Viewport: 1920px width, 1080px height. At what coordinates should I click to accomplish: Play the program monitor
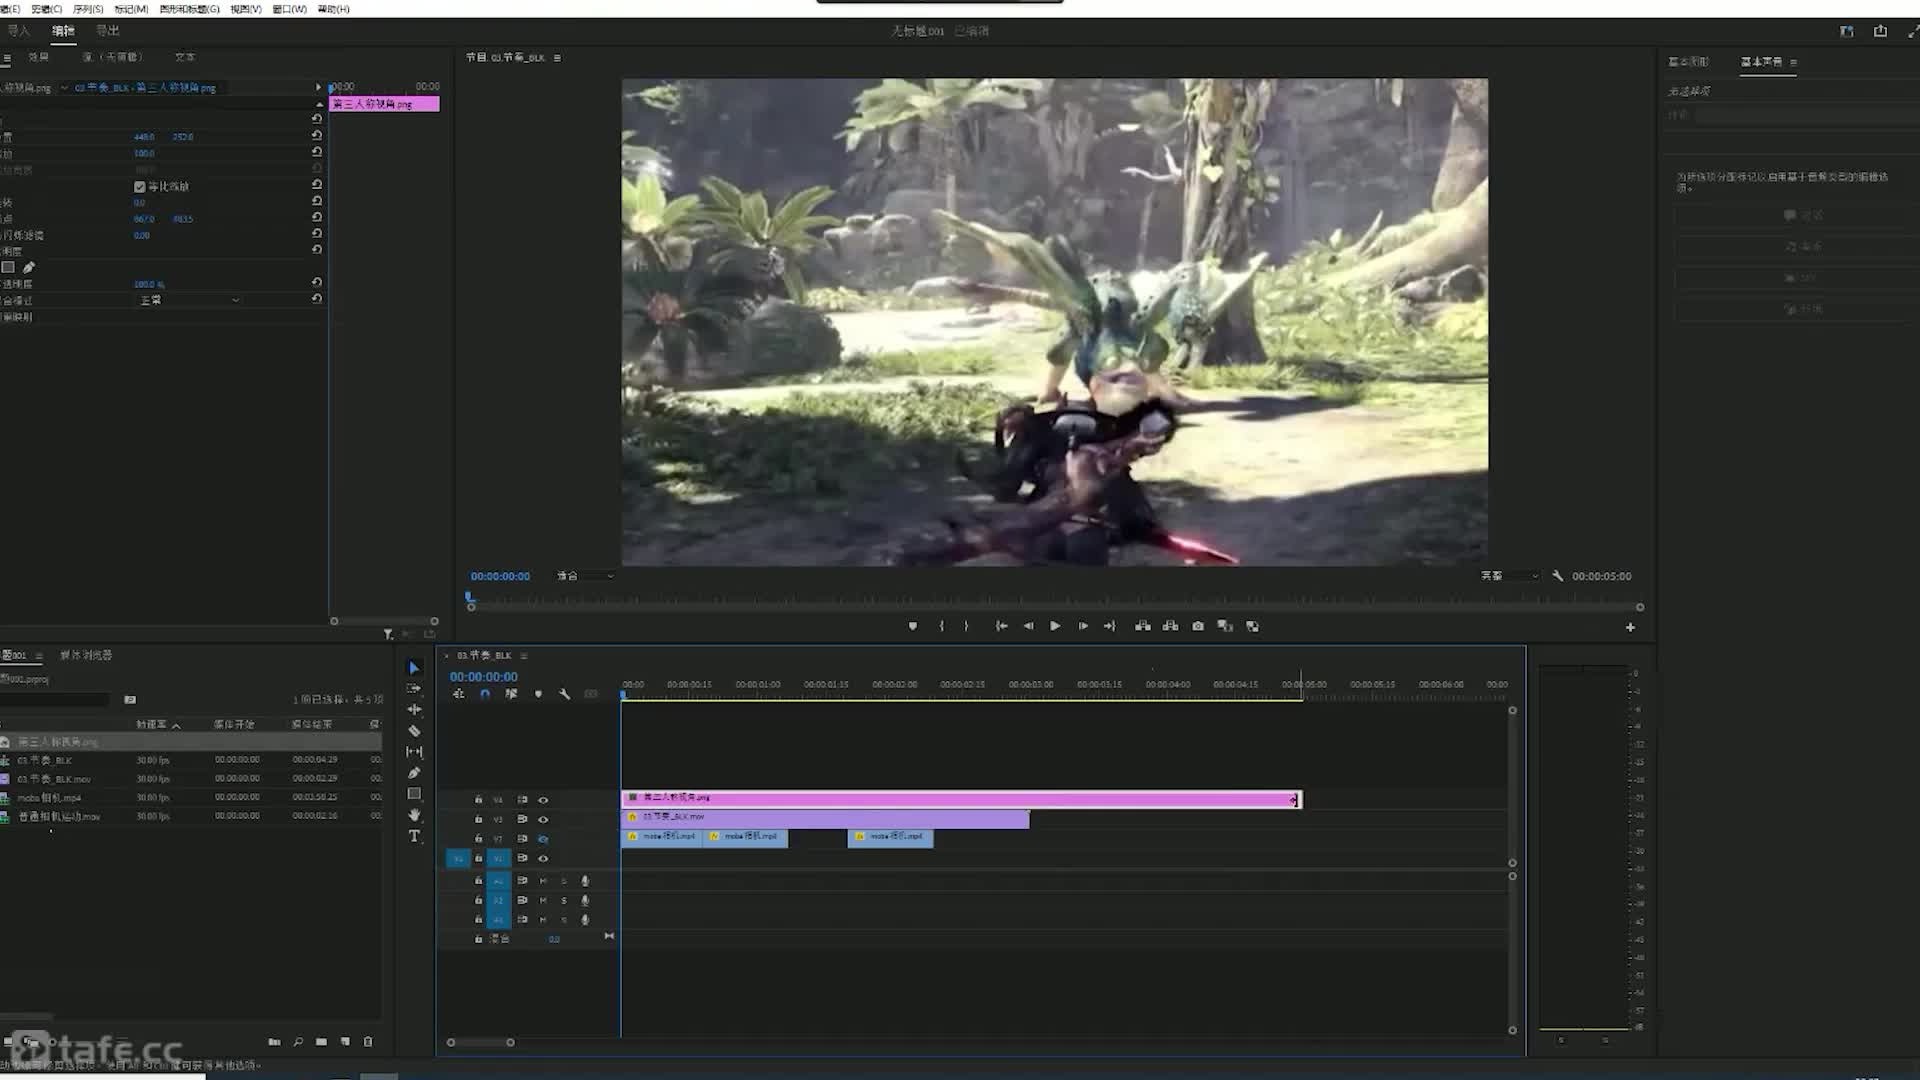(1055, 626)
